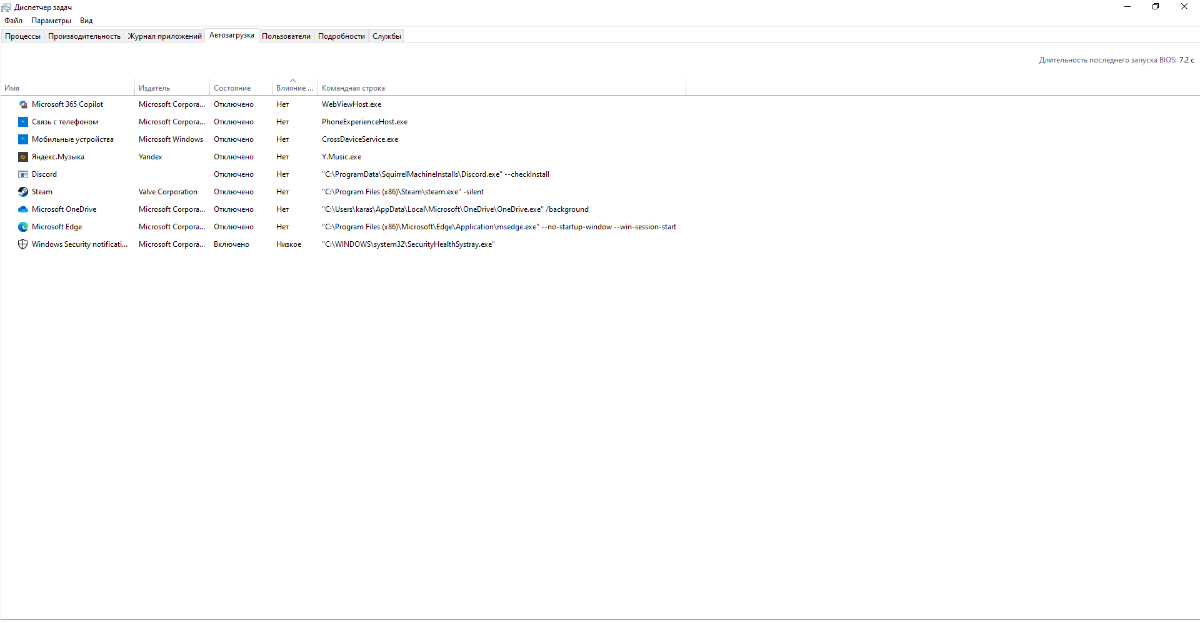
Task: Click the BIOS last startup duration text
Action: (1117, 60)
